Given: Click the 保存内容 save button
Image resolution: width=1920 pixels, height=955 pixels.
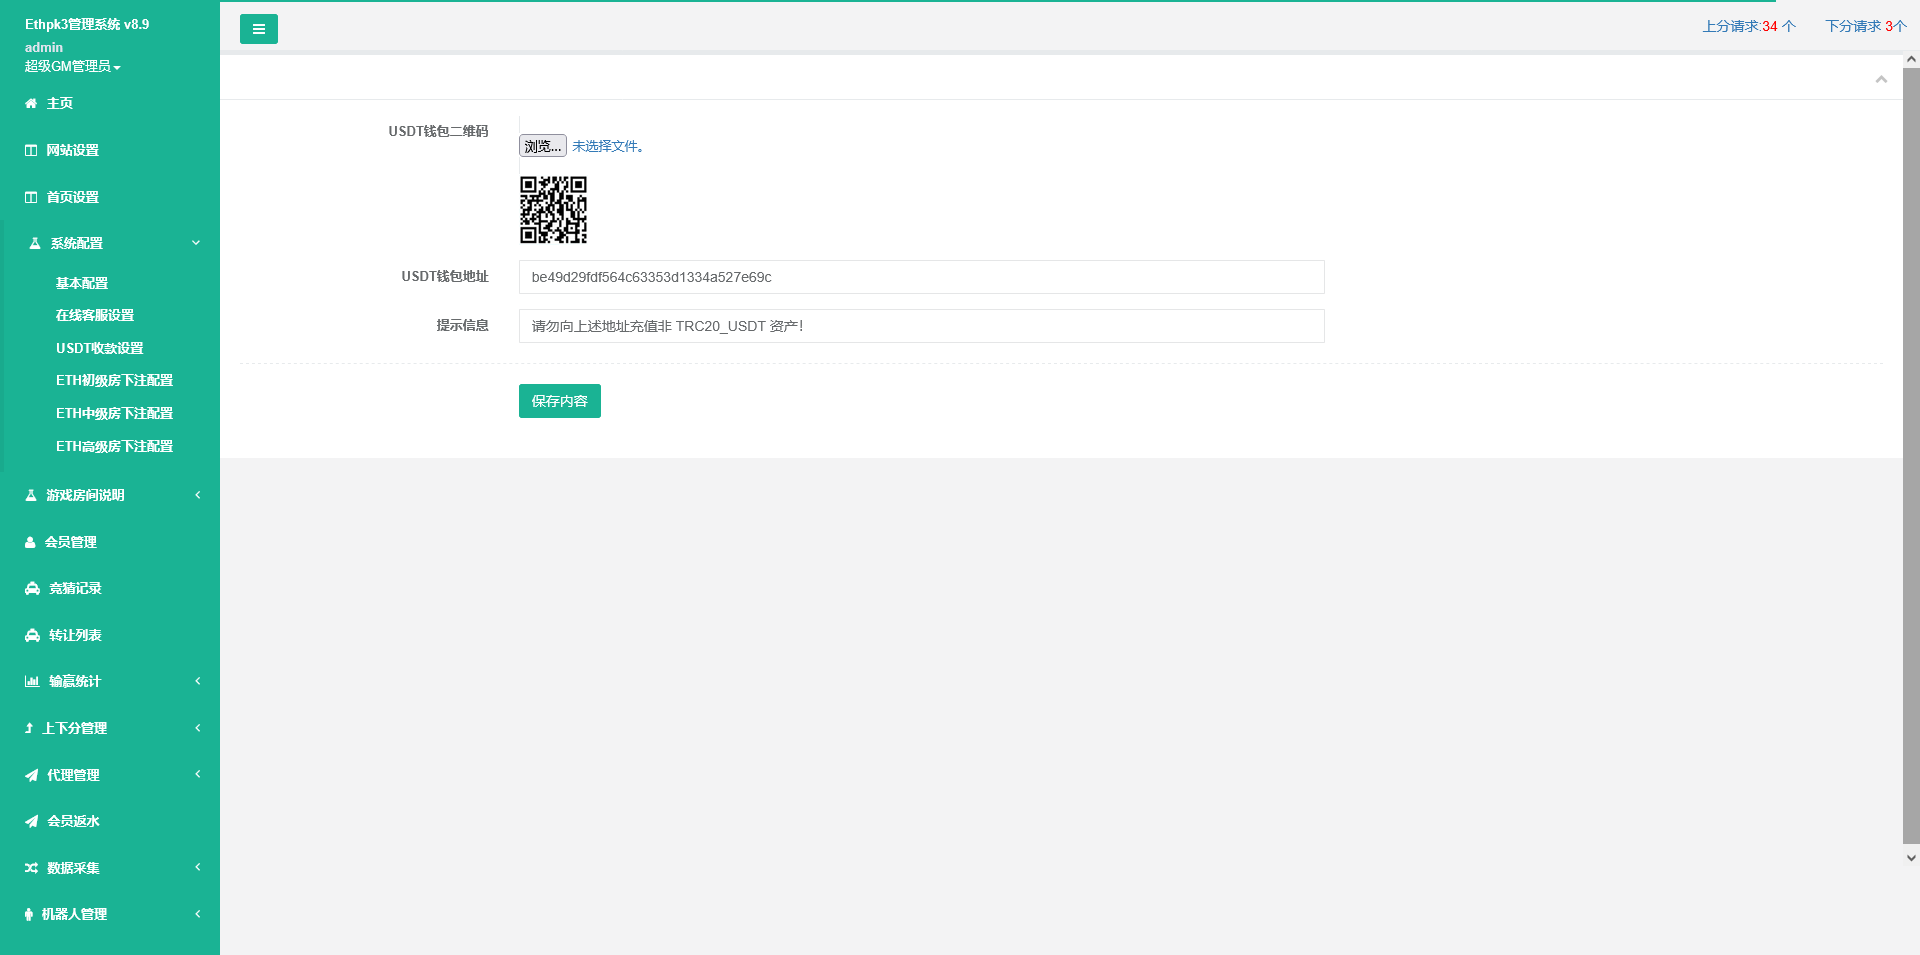Looking at the screenshot, I should [x=560, y=401].
